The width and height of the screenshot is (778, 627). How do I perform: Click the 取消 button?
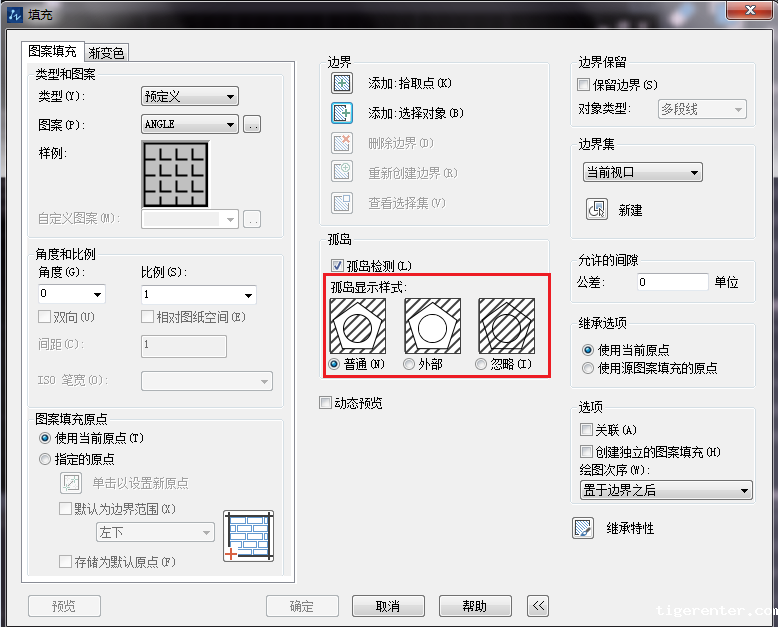point(388,606)
